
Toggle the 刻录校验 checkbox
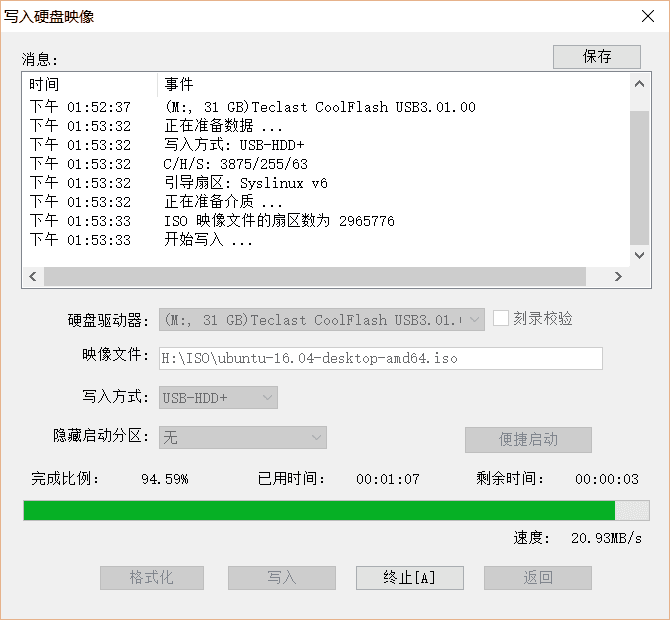click(x=502, y=318)
